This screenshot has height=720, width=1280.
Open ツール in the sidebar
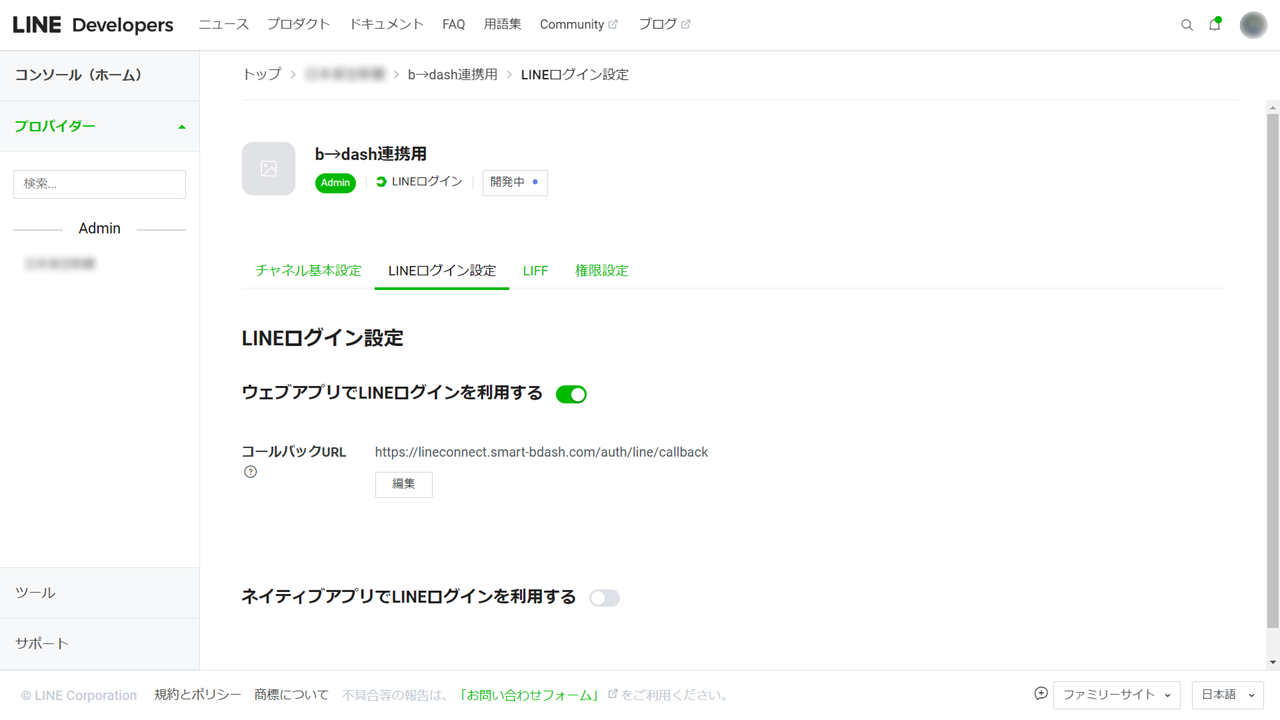pos(100,593)
